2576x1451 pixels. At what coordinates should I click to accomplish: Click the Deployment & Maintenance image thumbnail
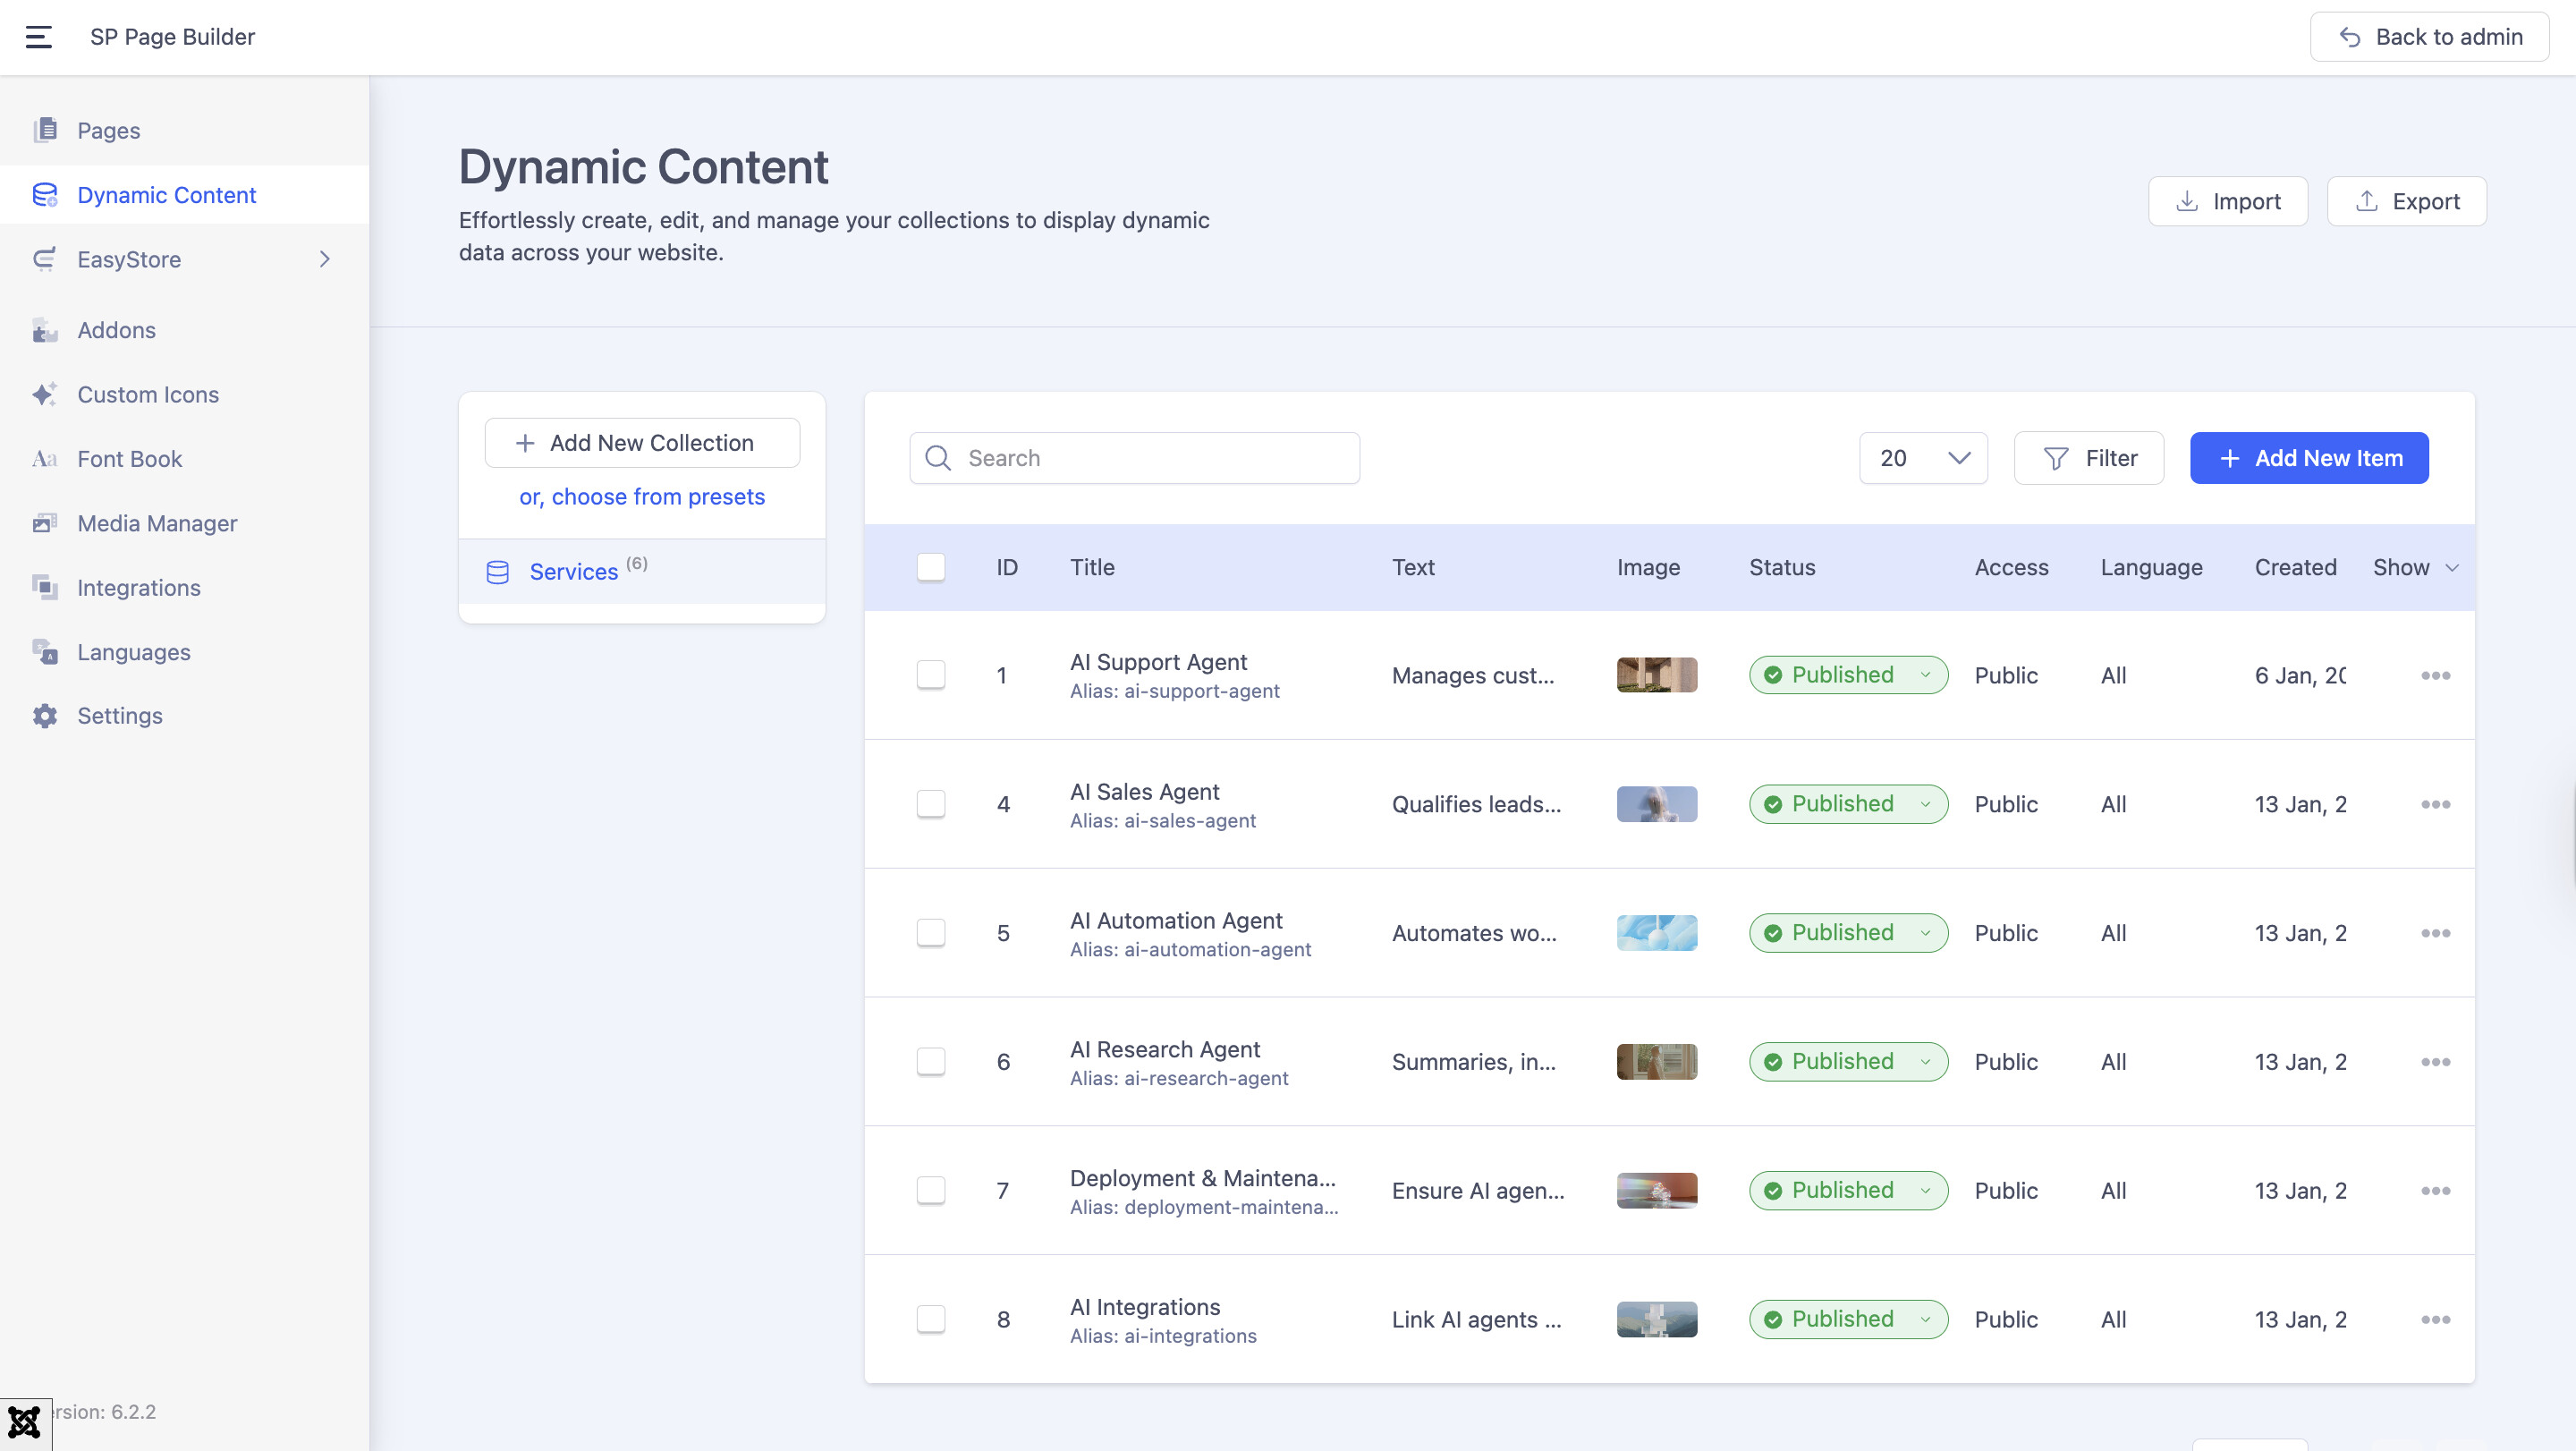pyautogui.click(x=1656, y=1191)
